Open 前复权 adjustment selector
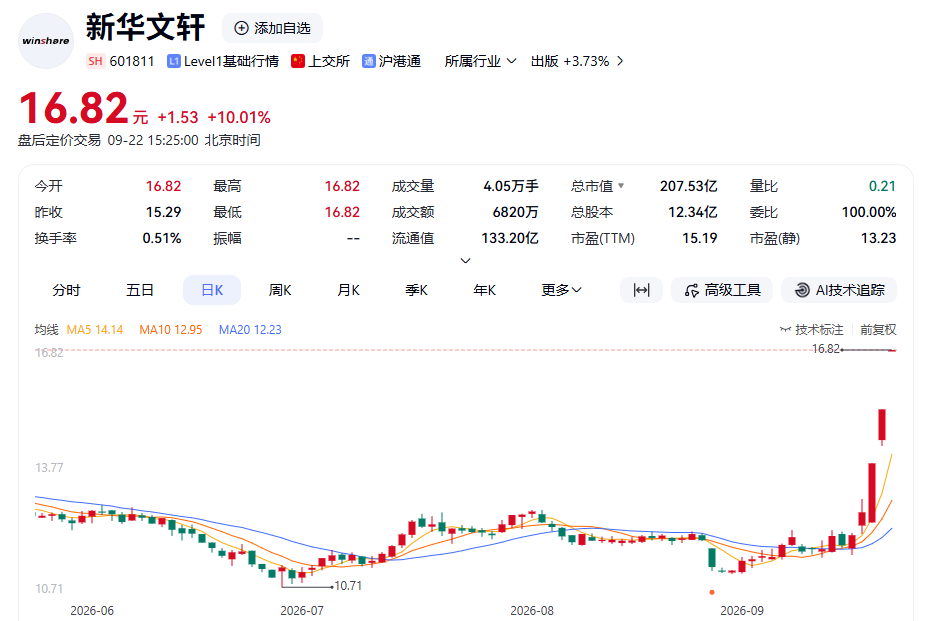Screen dimensions: 927x621 (x=878, y=329)
